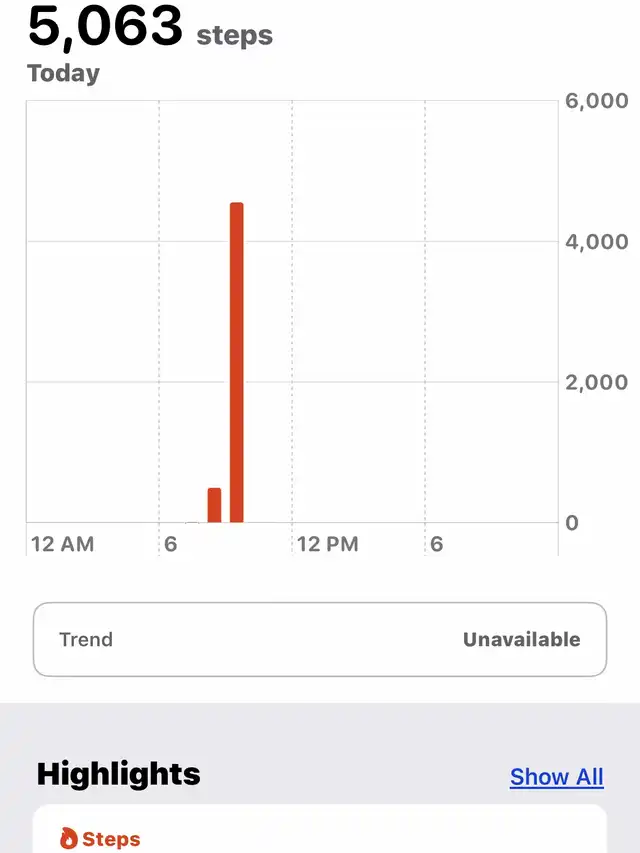The width and height of the screenshot is (640, 853).
Task: Tap the 4,000 y-axis label
Action: click(596, 242)
